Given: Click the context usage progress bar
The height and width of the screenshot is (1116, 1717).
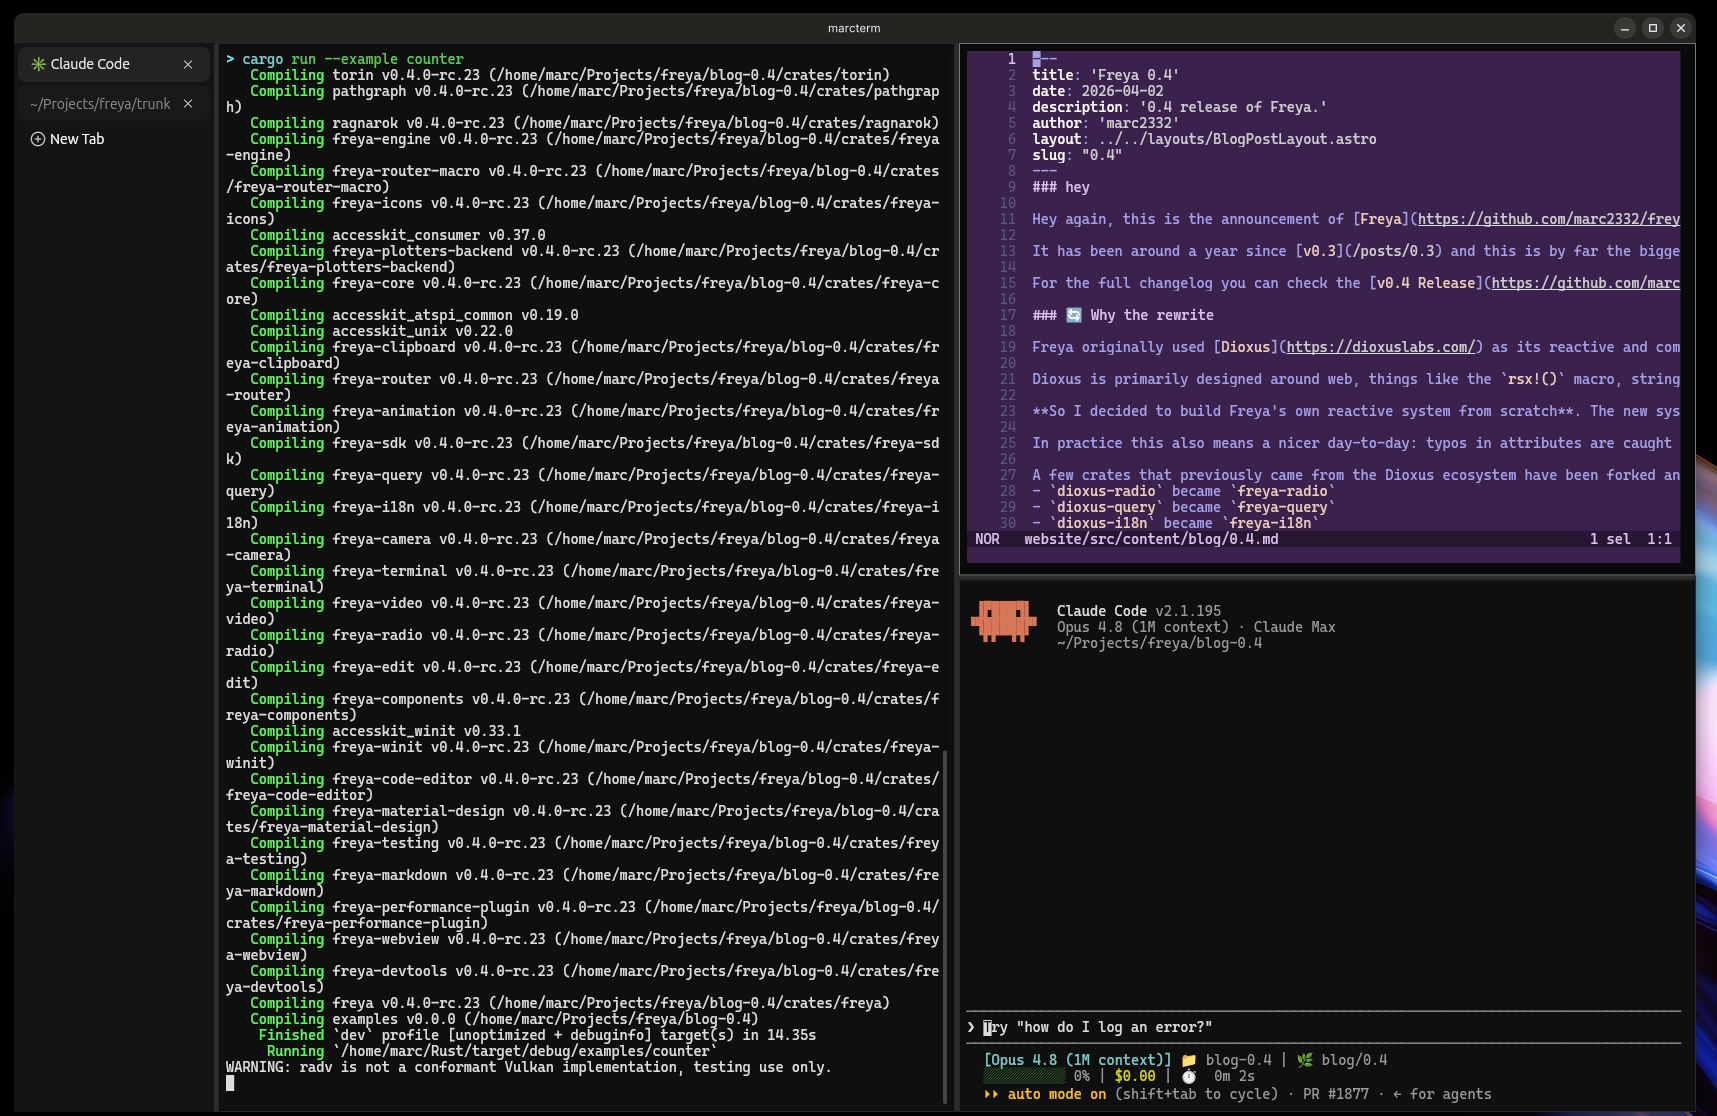Looking at the screenshot, I should pyautogui.click(x=1025, y=1076).
